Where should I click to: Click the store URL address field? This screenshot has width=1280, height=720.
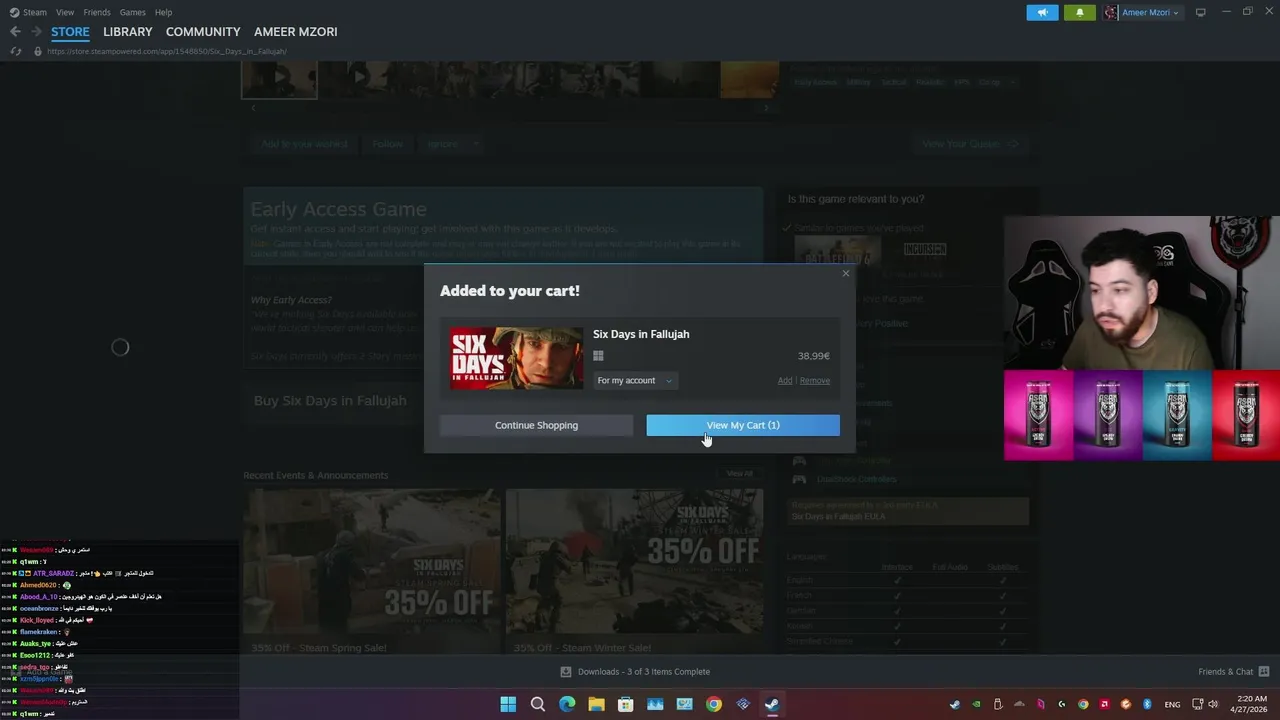(x=167, y=51)
